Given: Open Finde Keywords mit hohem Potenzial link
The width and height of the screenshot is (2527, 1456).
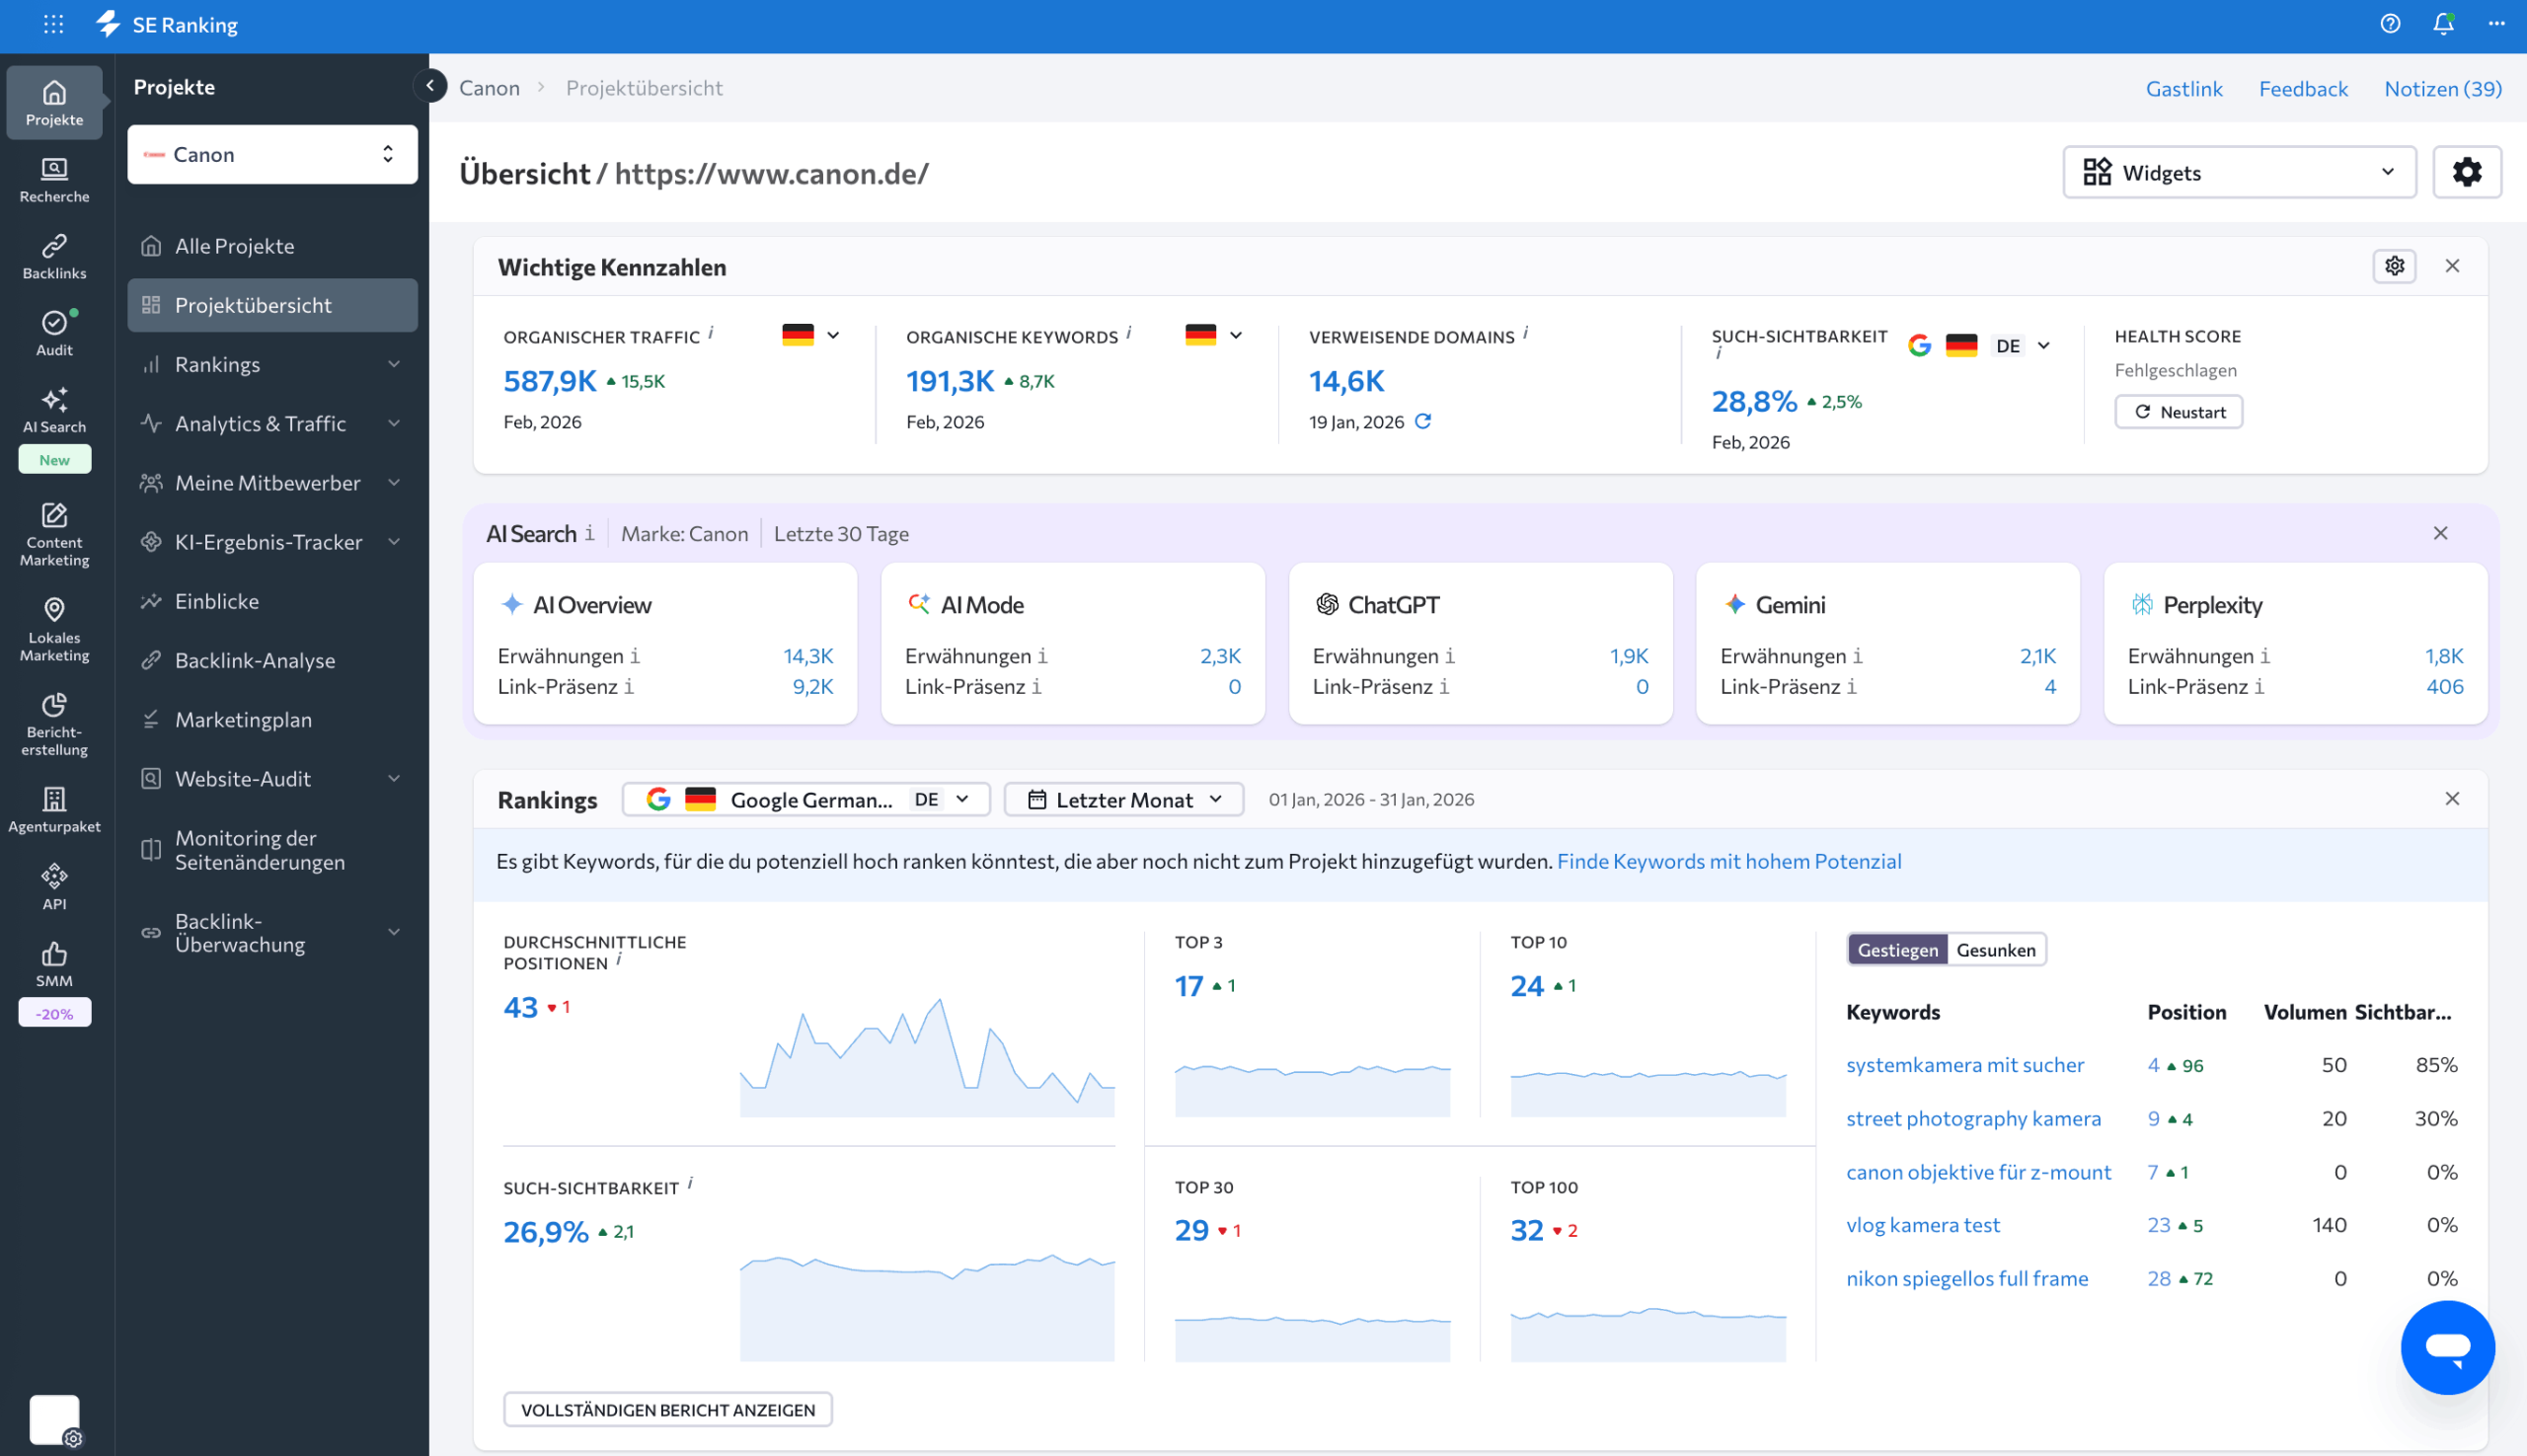Looking at the screenshot, I should click(1729, 860).
